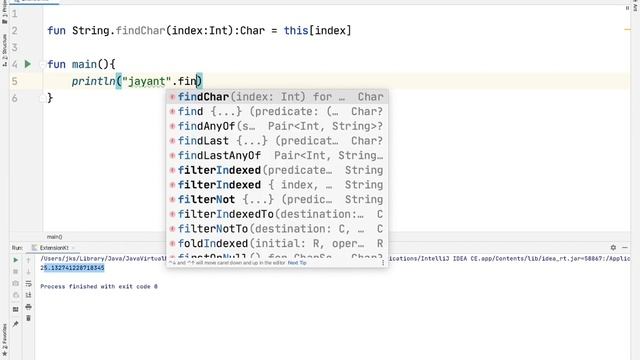Click 'Process finished with exit code 0' text
This screenshot has height=360, width=640.
tap(99, 287)
